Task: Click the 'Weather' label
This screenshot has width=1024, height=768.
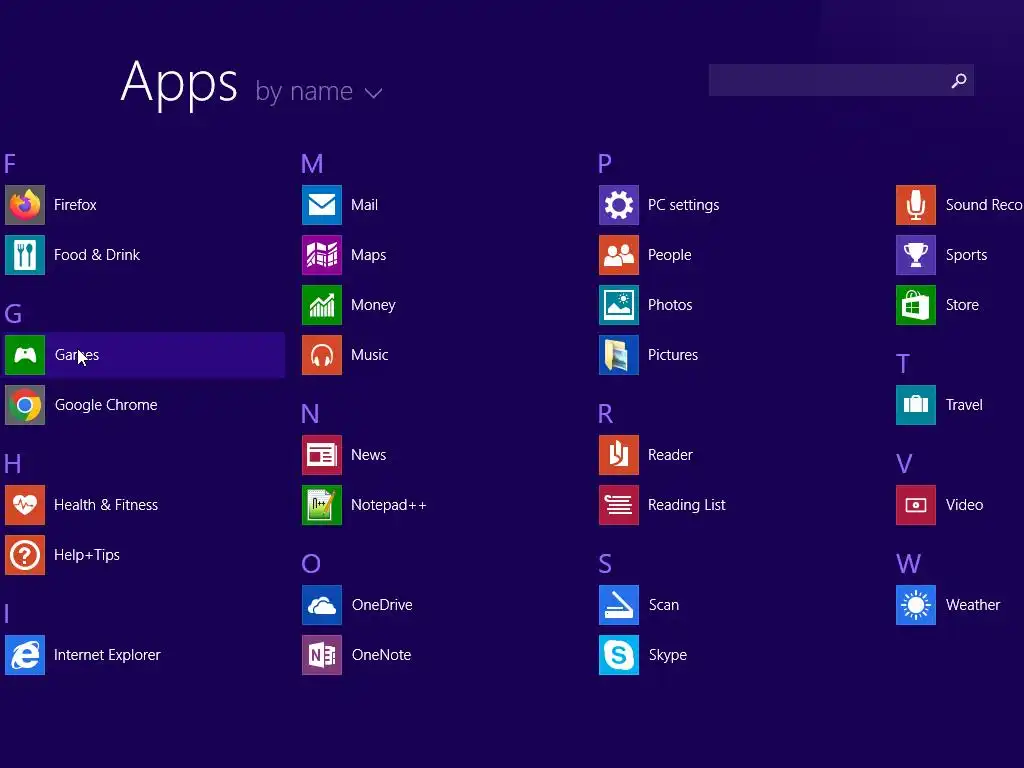Action: click(973, 605)
